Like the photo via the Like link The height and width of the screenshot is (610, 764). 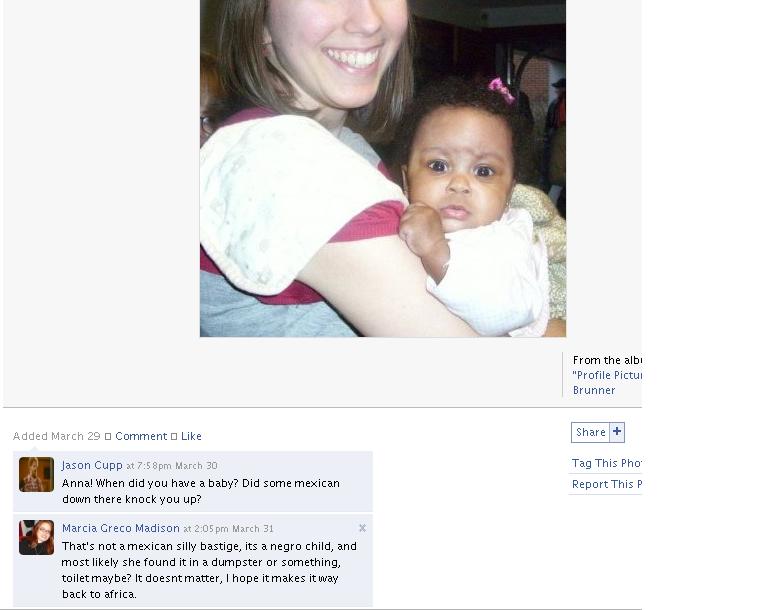pos(191,436)
